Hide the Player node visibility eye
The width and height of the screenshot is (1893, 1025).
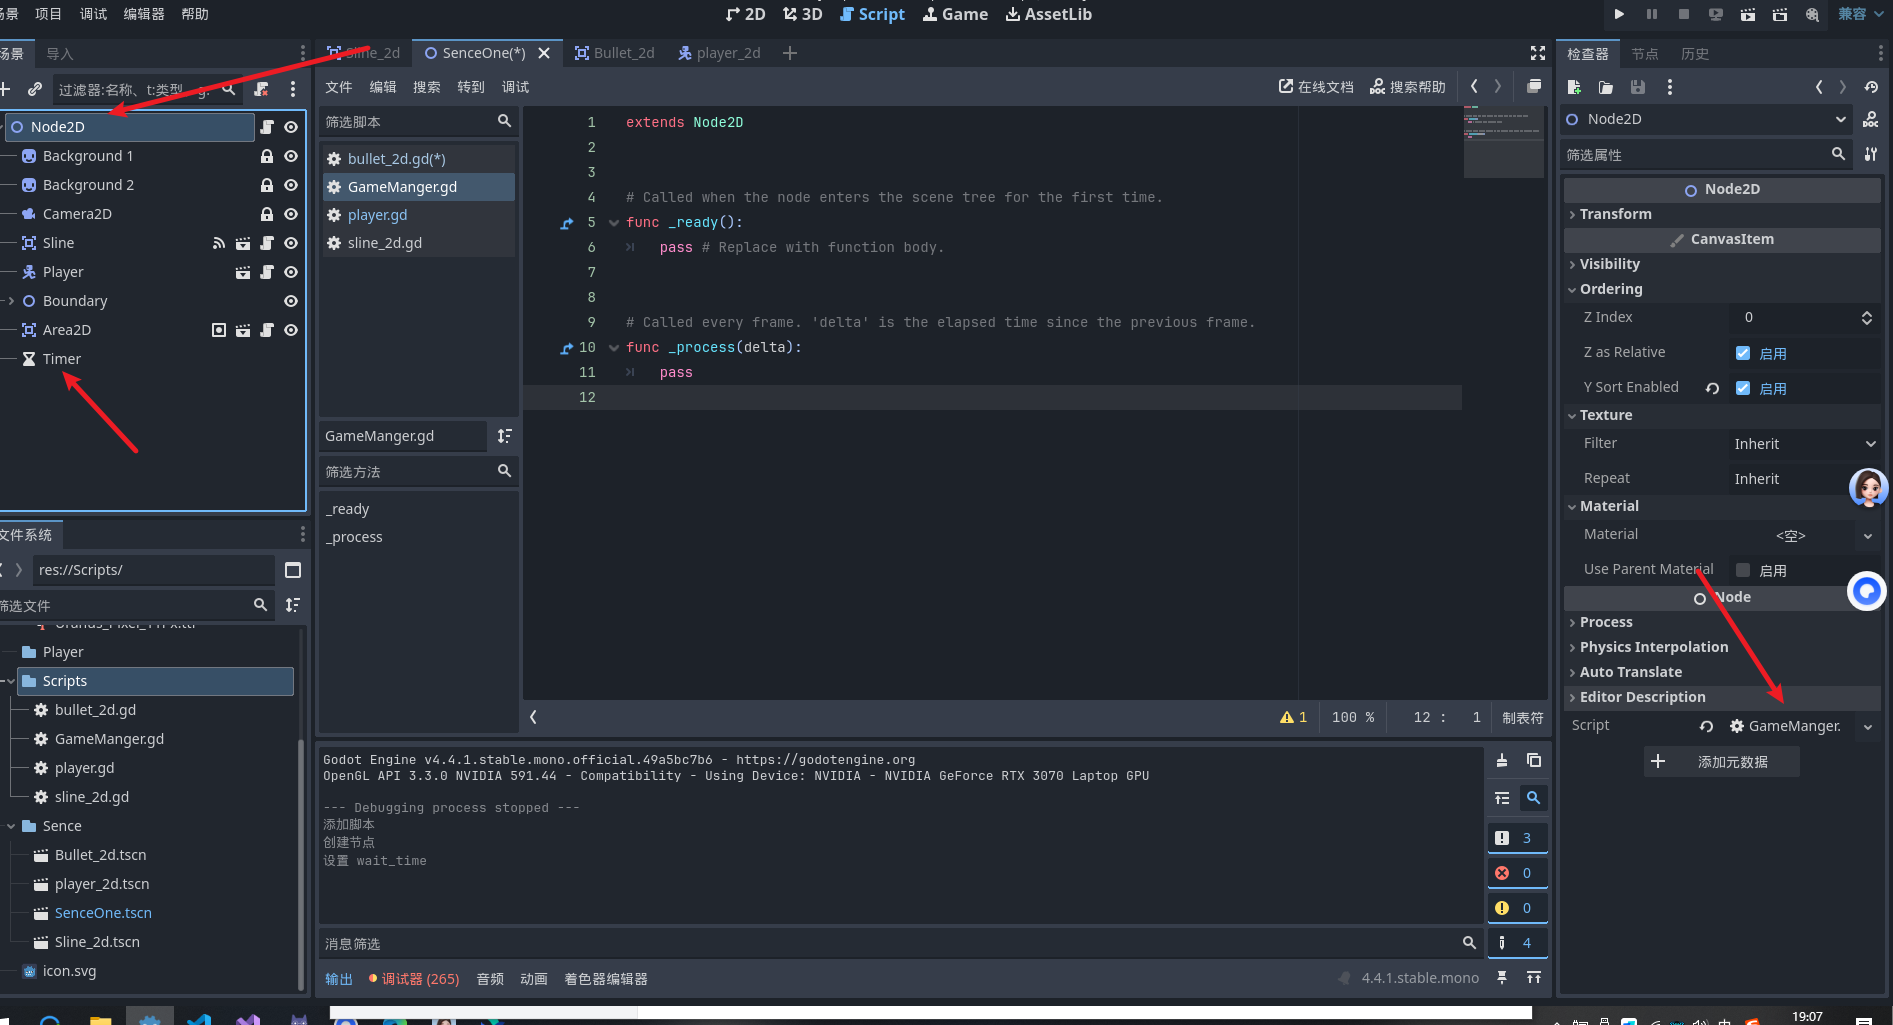(x=291, y=272)
